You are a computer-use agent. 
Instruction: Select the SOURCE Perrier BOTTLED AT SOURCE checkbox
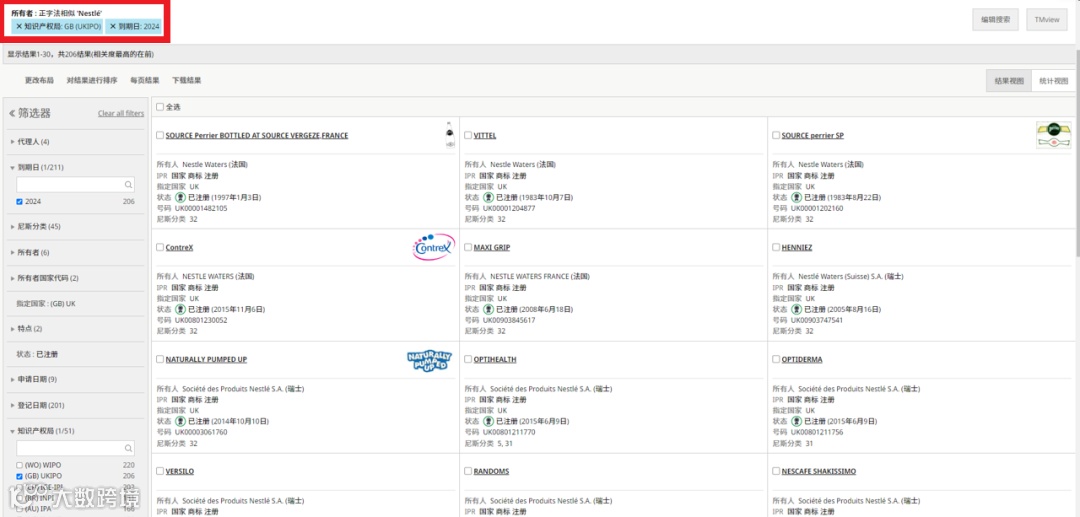[160, 136]
